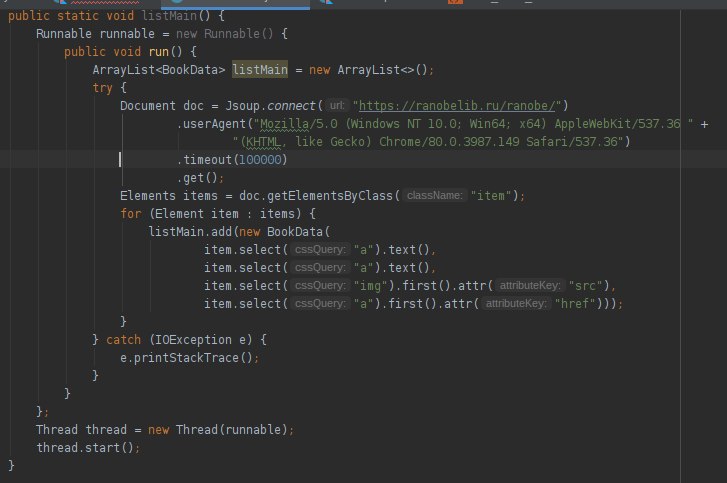
Task: Click BookData inside ArrayList<BookData>
Action: coord(190,70)
